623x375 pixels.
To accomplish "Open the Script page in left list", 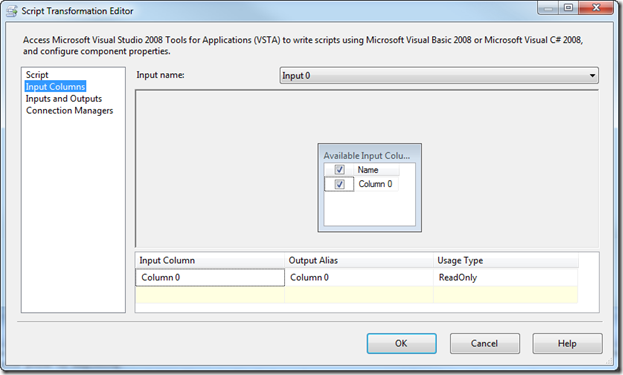I will tap(37, 75).
